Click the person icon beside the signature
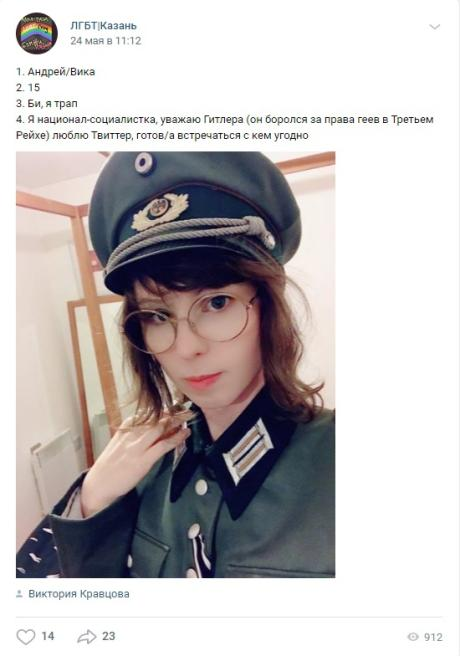This screenshot has height=656, width=460. pos(19,594)
